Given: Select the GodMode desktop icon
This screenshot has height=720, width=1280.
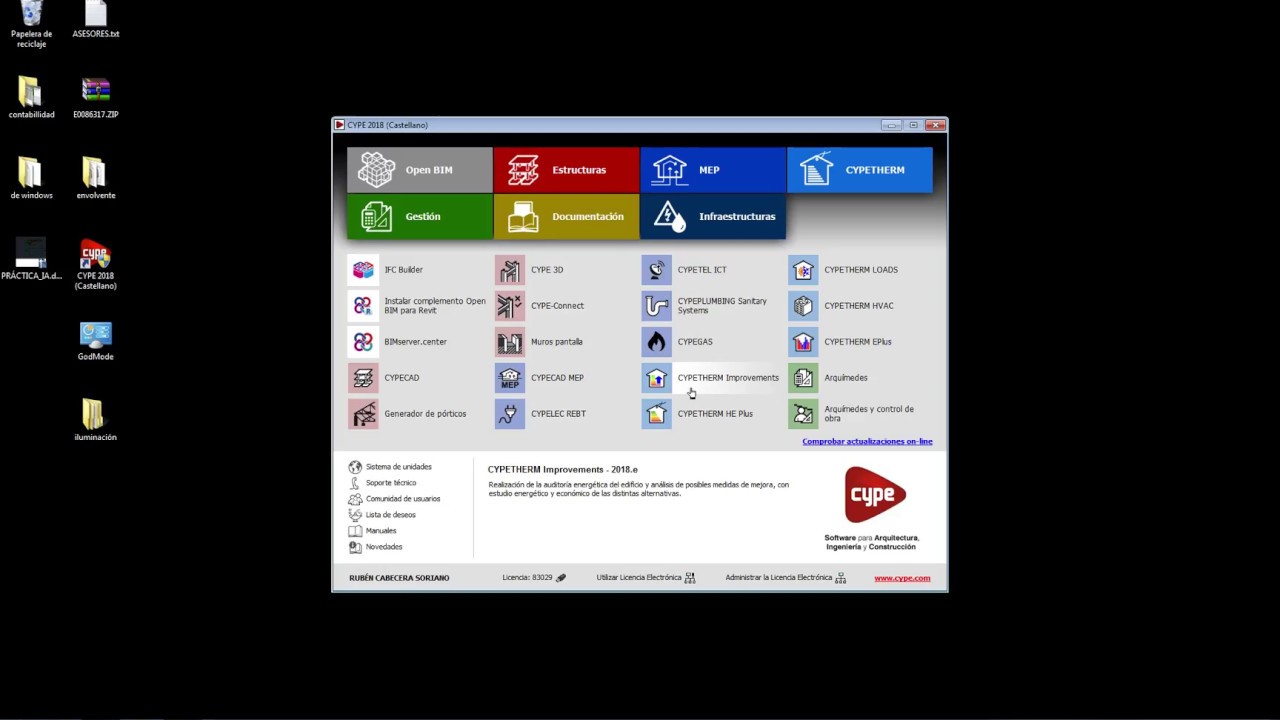Looking at the screenshot, I should pos(95,341).
